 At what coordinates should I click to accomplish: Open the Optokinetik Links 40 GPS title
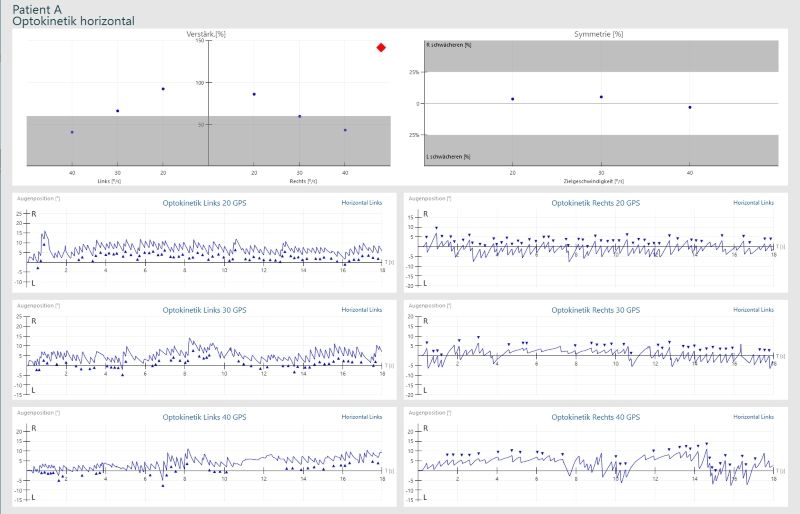pyautogui.click(x=204, y=417)
